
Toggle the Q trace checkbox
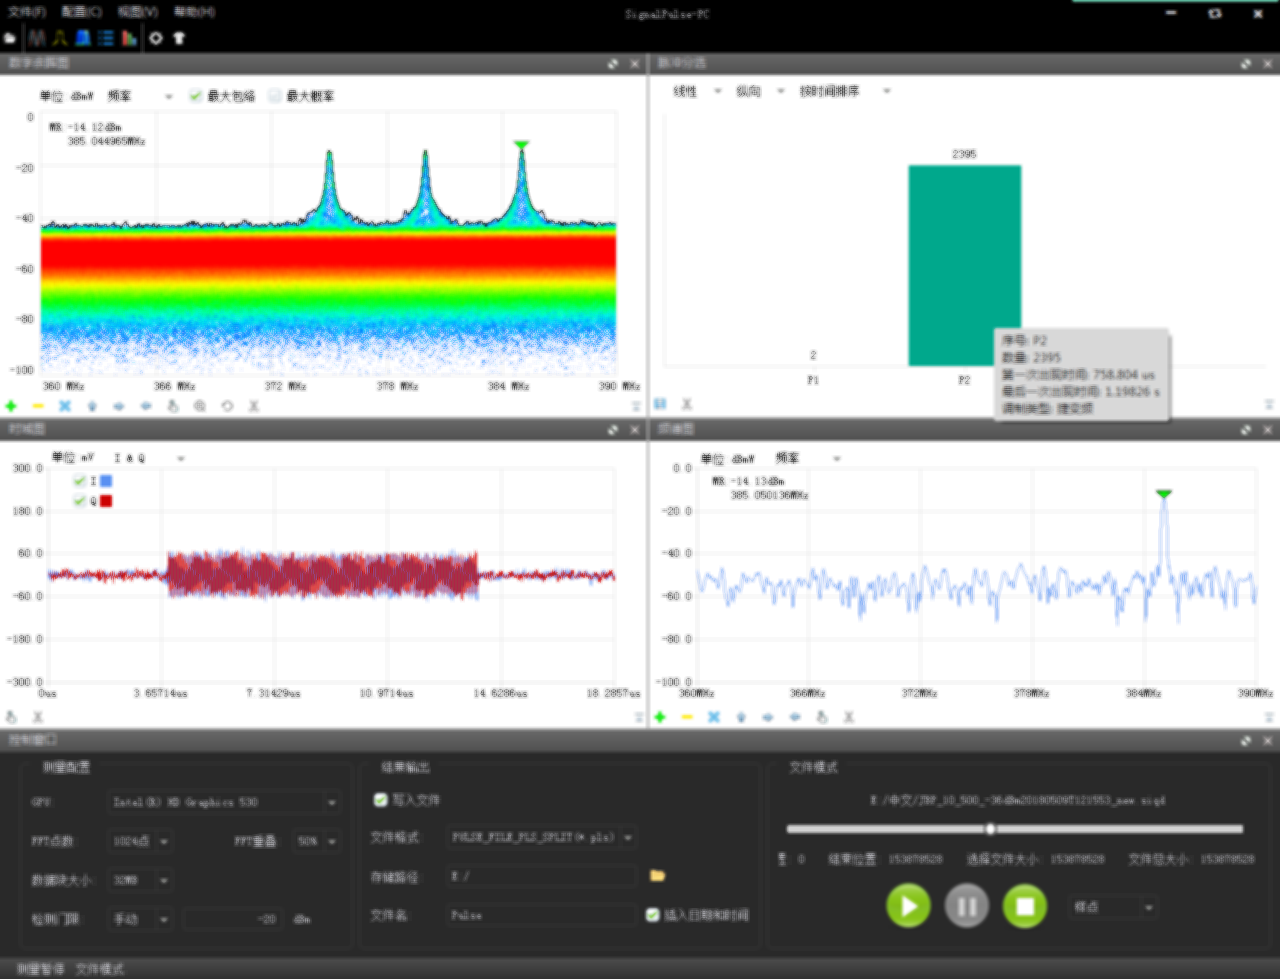tap(79, 501)
